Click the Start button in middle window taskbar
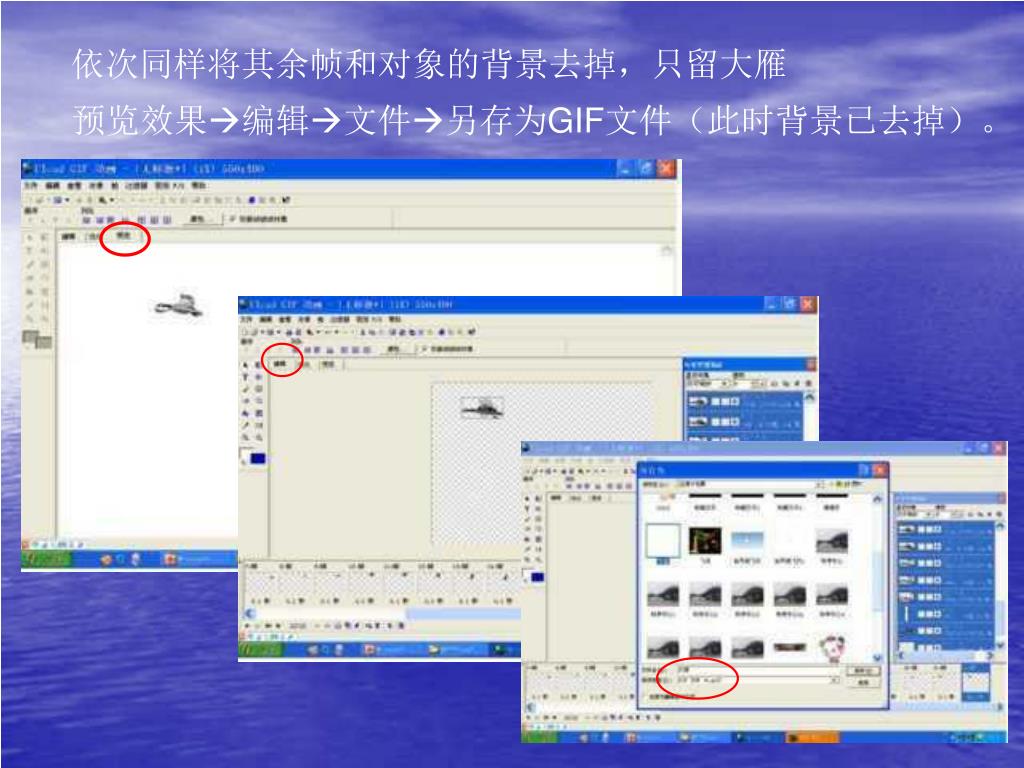The image size is (1024, 768). tap(261, 650)
